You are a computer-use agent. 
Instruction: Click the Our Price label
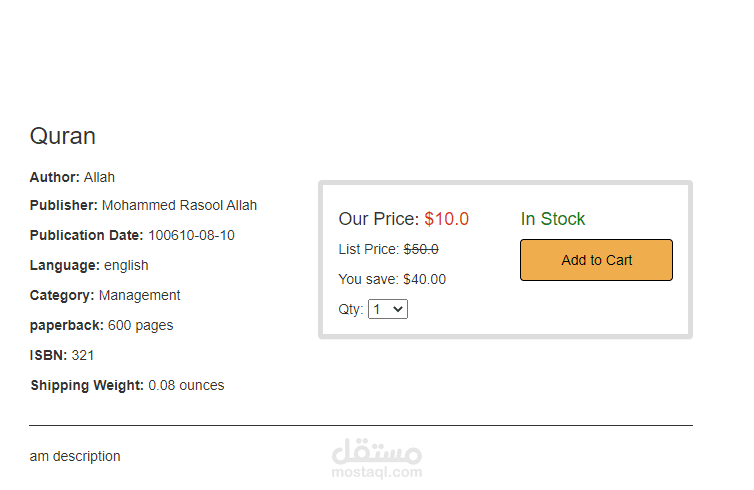[379, 219]
